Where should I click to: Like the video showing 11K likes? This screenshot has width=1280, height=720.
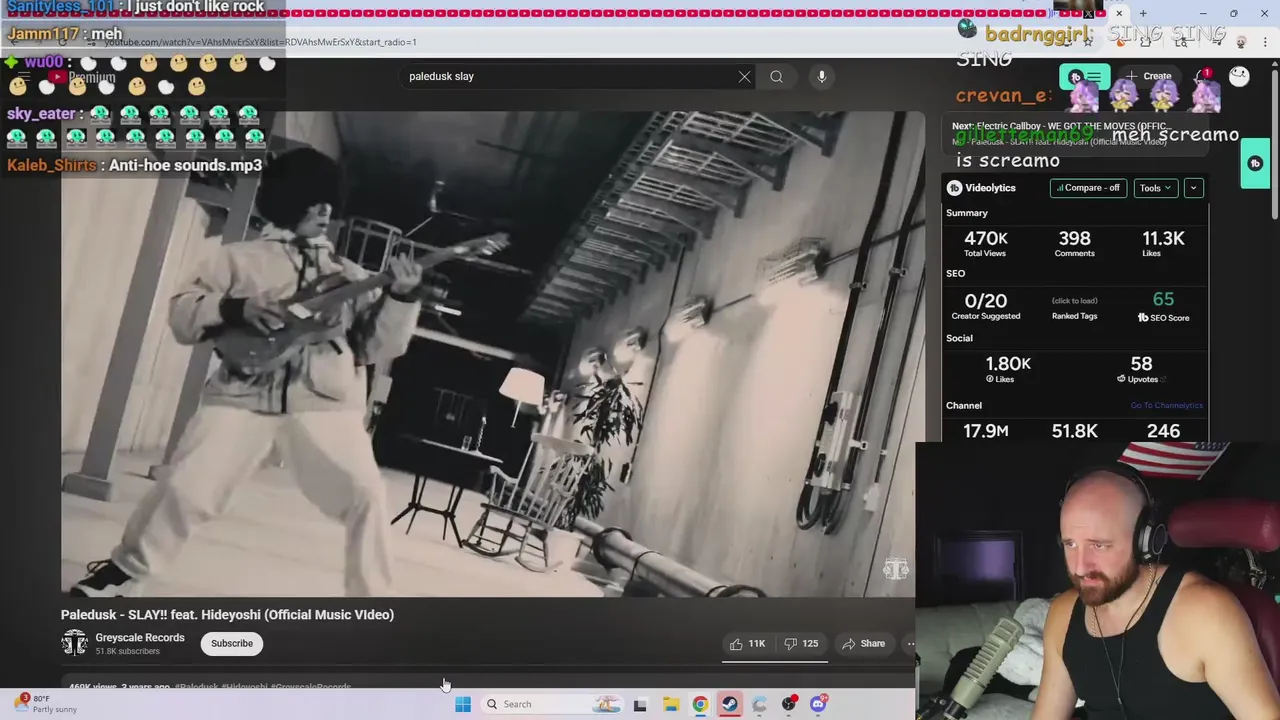pyautogui.click(x=747, y=644)
